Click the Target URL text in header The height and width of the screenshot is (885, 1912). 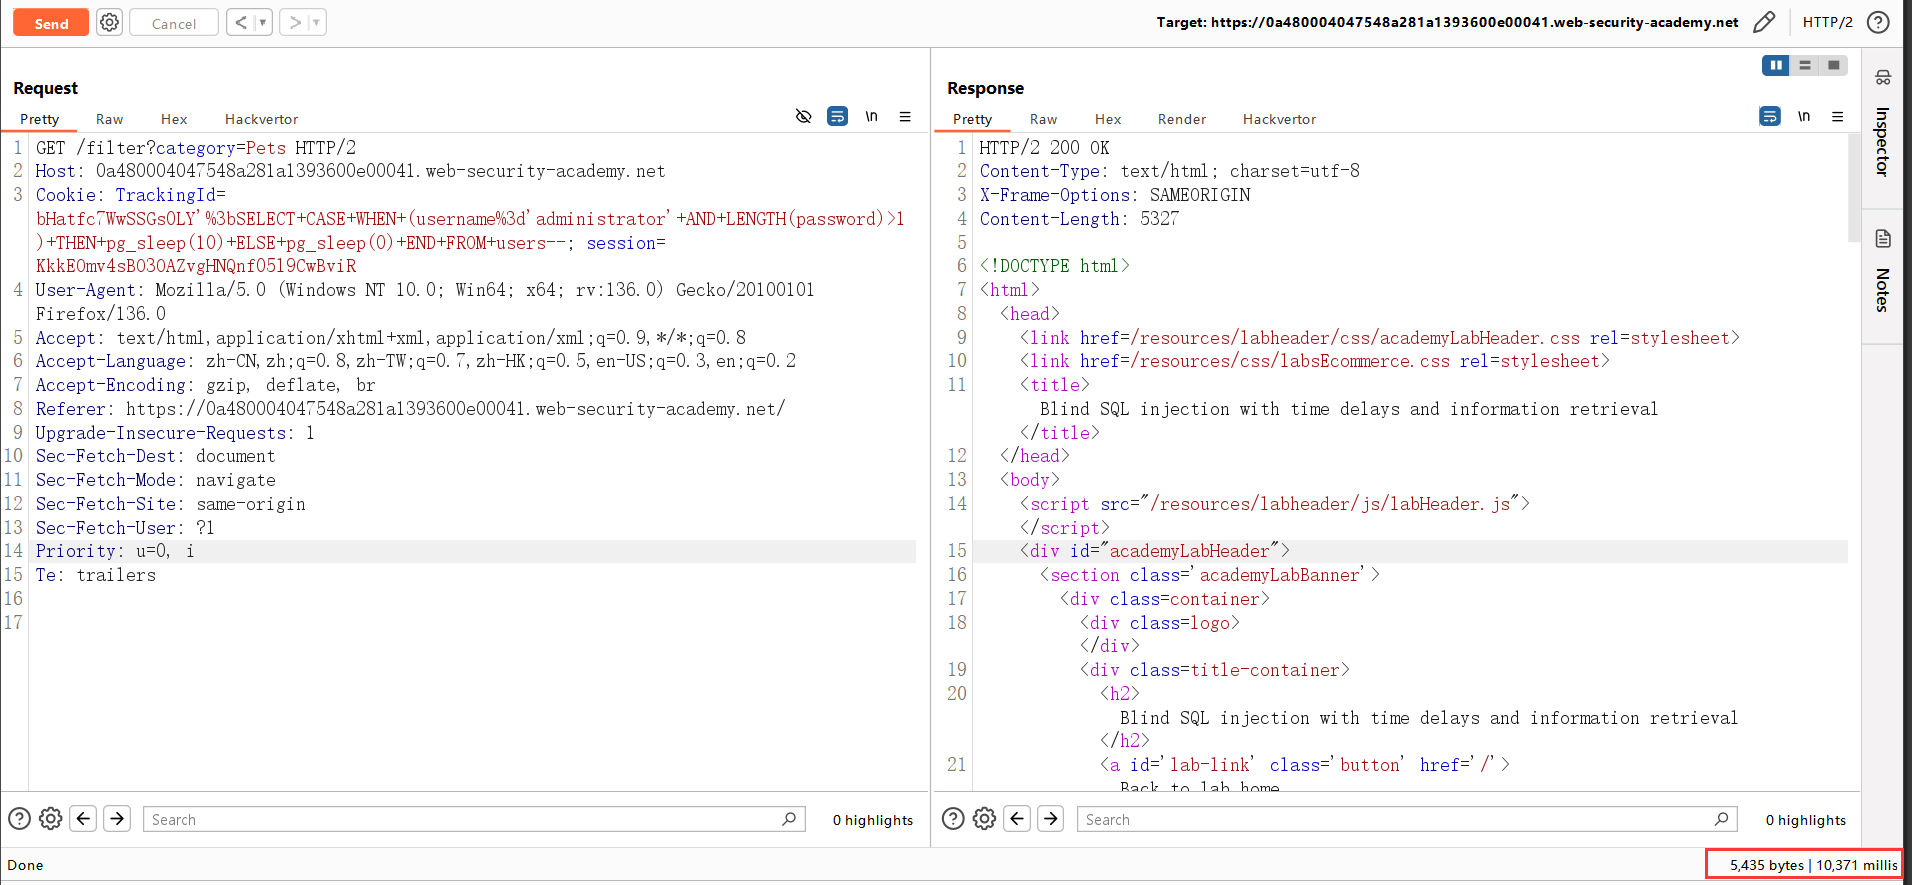tap(1447, 22)
